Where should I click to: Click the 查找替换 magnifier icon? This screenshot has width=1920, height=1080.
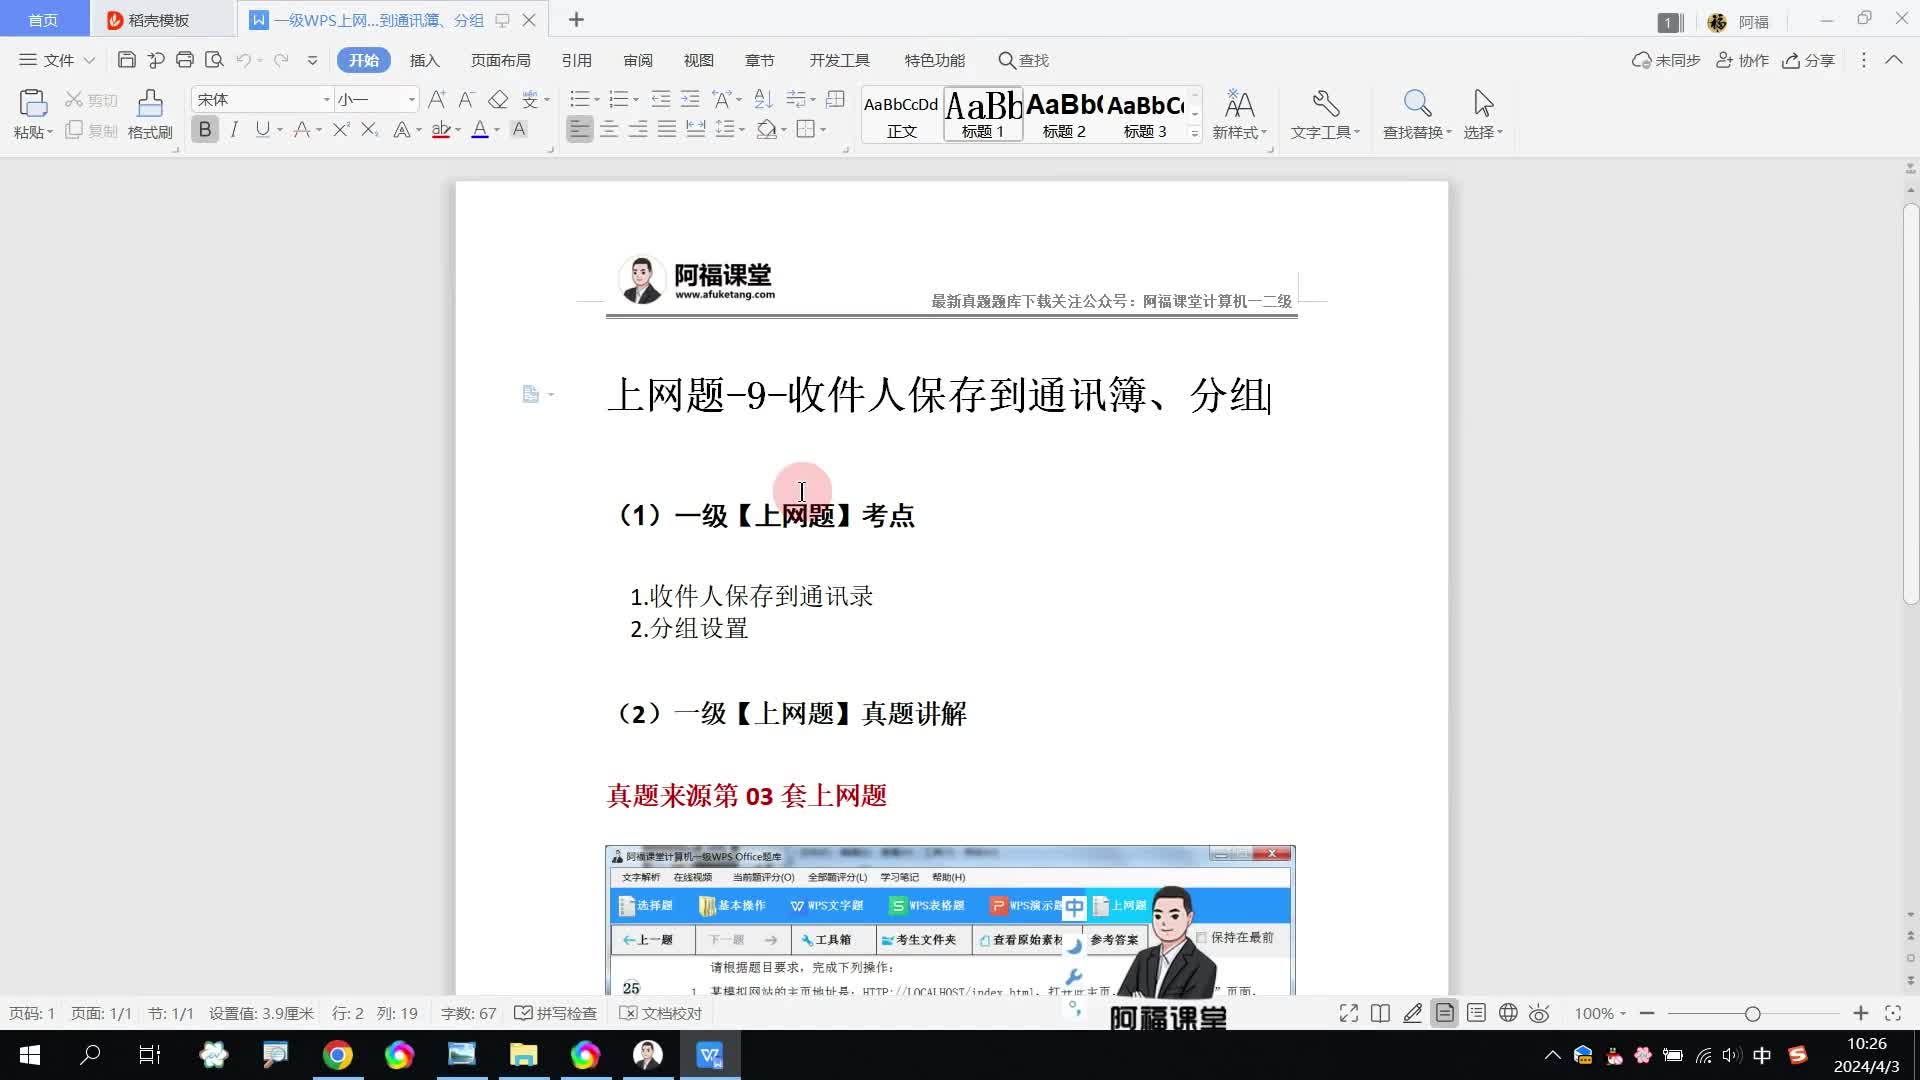click(1417, 104)
